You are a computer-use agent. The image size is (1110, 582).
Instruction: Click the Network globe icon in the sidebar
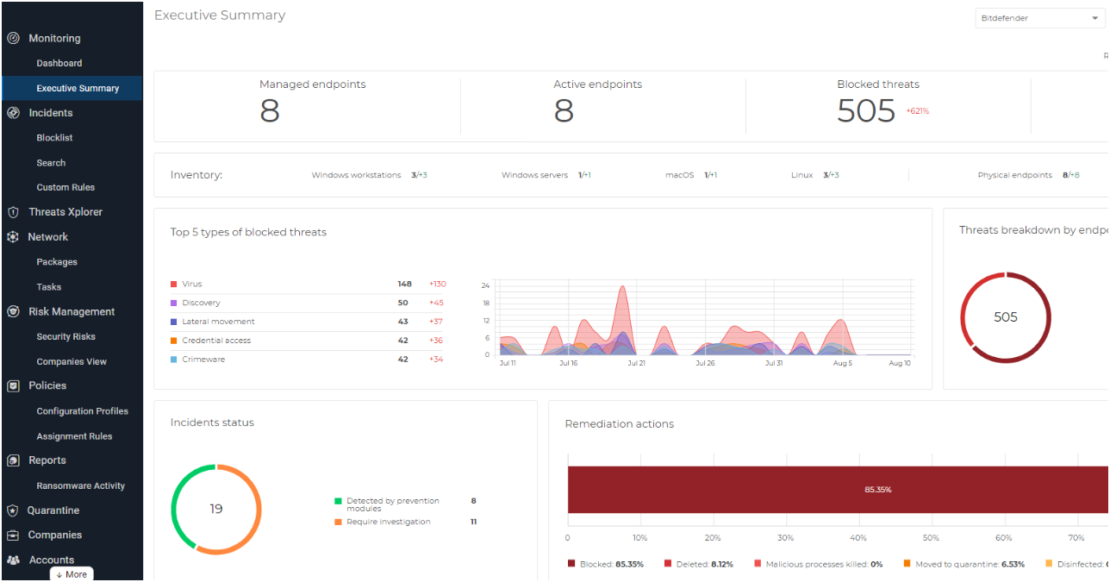(x=11, y=236)
